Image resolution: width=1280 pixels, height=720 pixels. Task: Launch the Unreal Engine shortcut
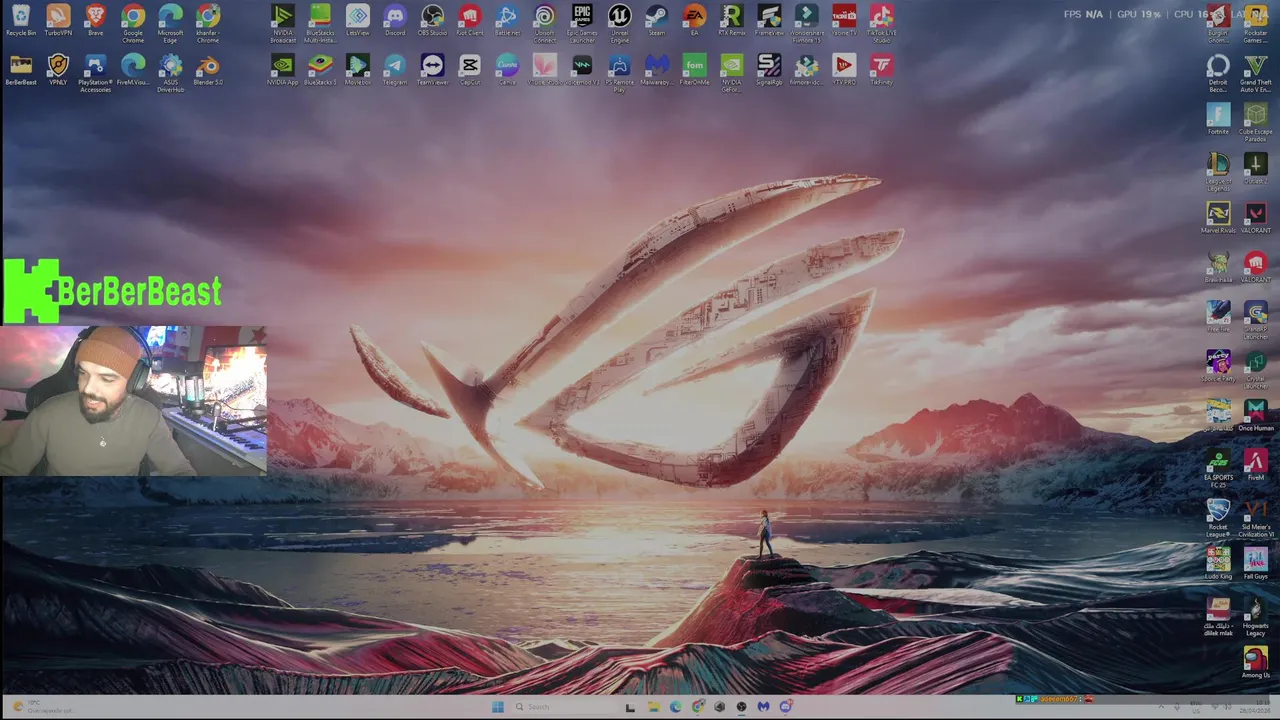point(619,24)
